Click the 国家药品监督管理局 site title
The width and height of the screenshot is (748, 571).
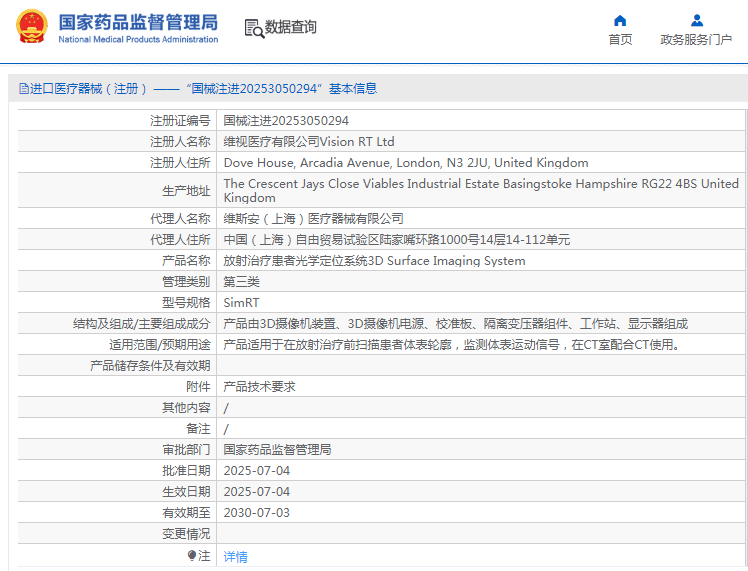(x=138, y=21)
